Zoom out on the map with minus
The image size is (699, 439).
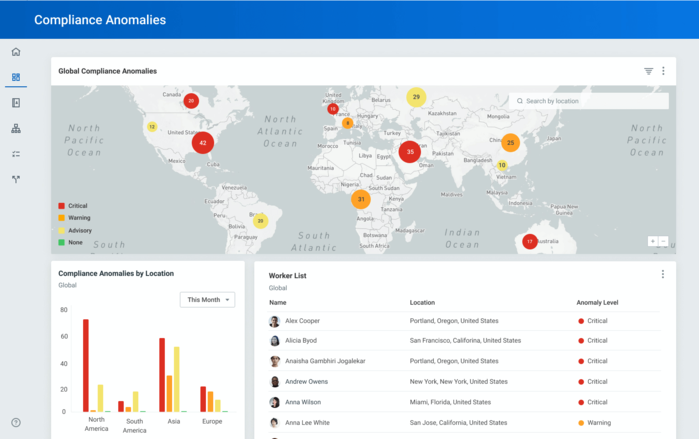pyautogui.click(x=663, y=241)
